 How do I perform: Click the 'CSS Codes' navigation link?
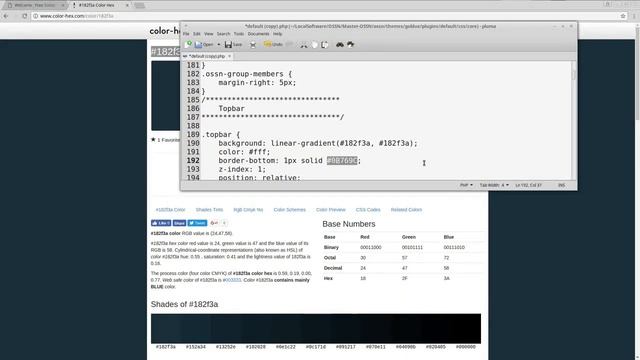368,210
